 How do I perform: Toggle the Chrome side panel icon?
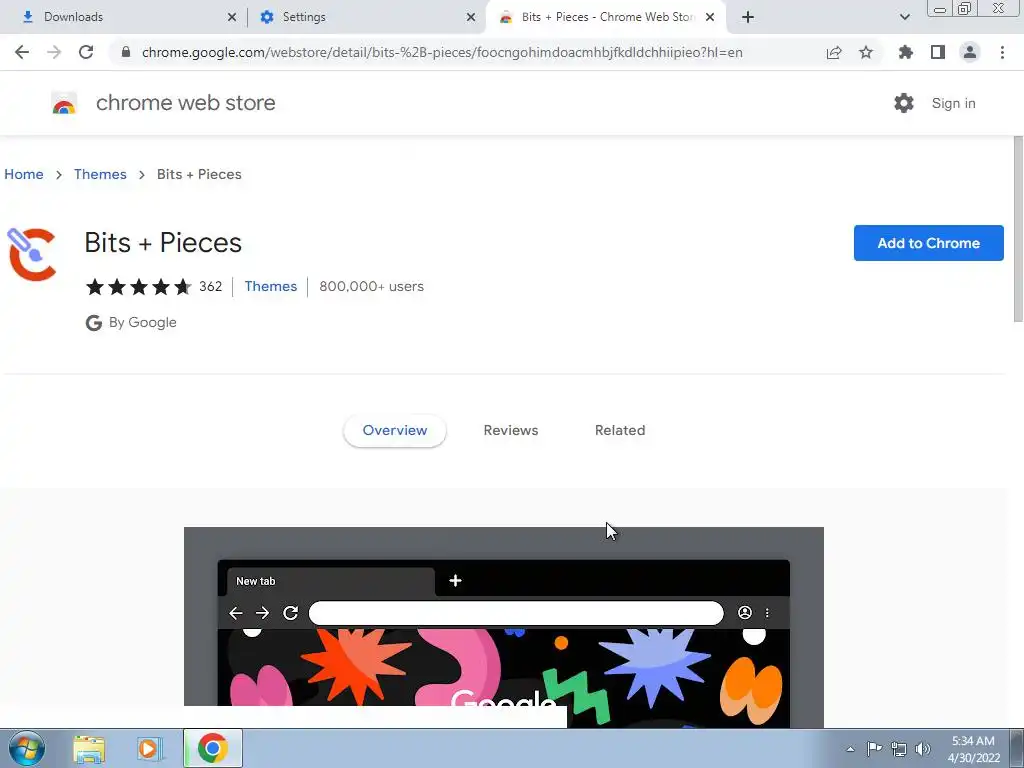click(x=938, y=52)
